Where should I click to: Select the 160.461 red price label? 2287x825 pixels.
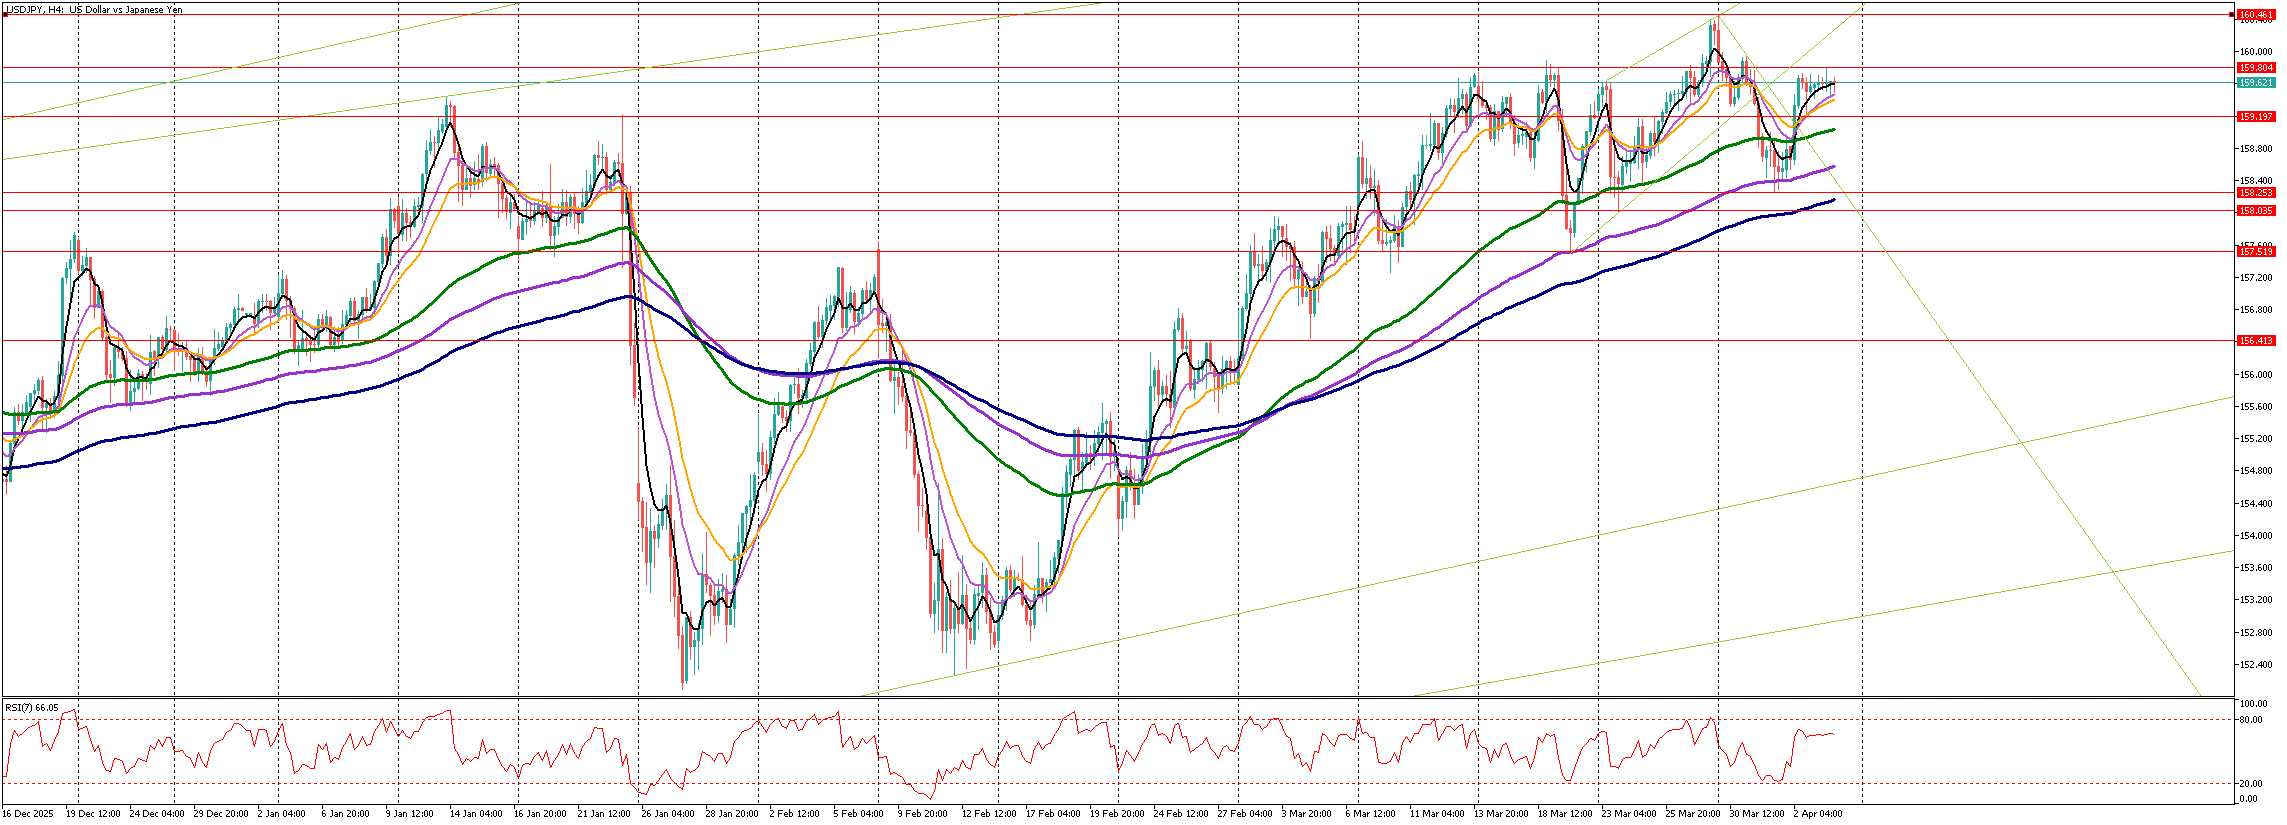(x=2256, y=15)
